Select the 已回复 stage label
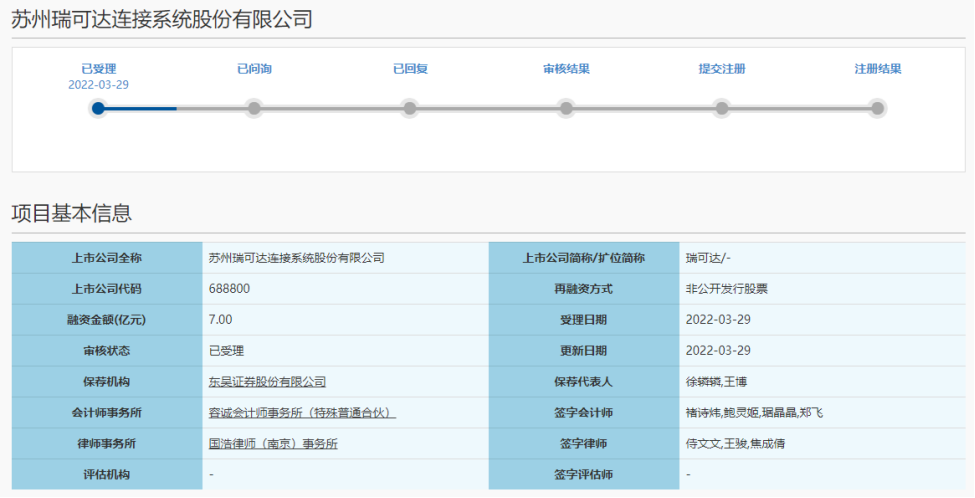 (410, 69)
